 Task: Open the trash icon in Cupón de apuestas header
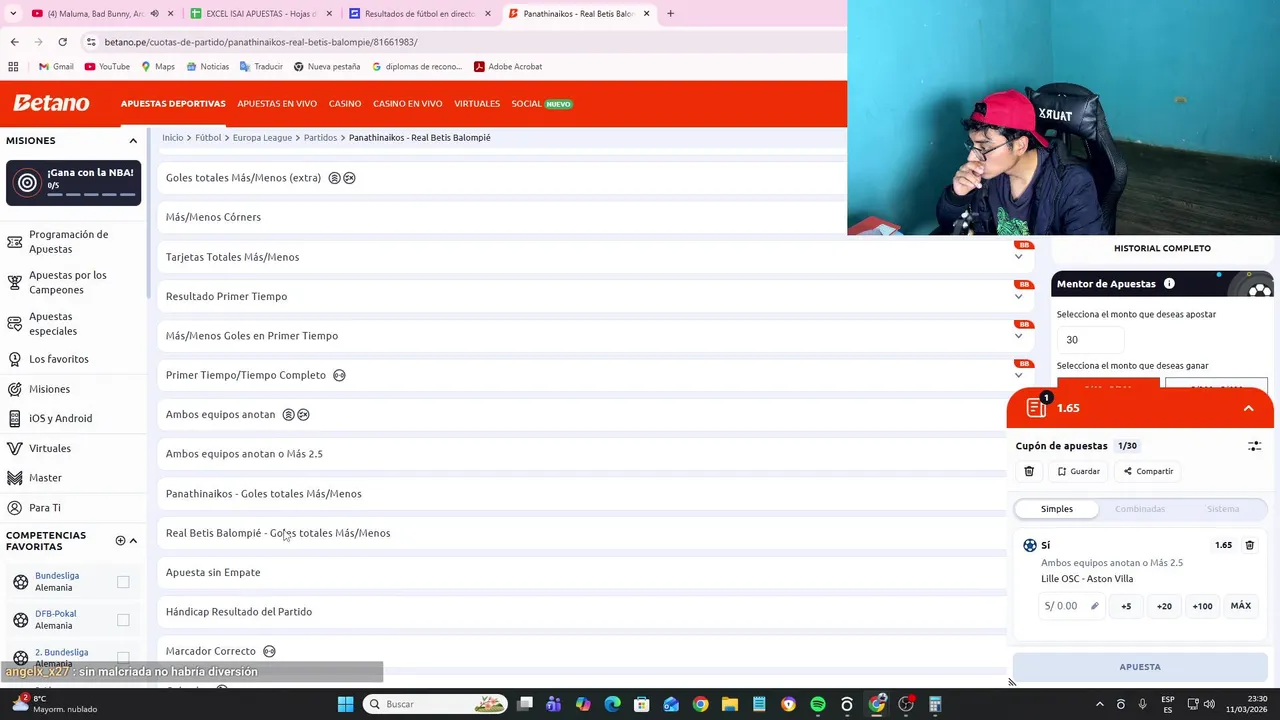coord(1029,471)
